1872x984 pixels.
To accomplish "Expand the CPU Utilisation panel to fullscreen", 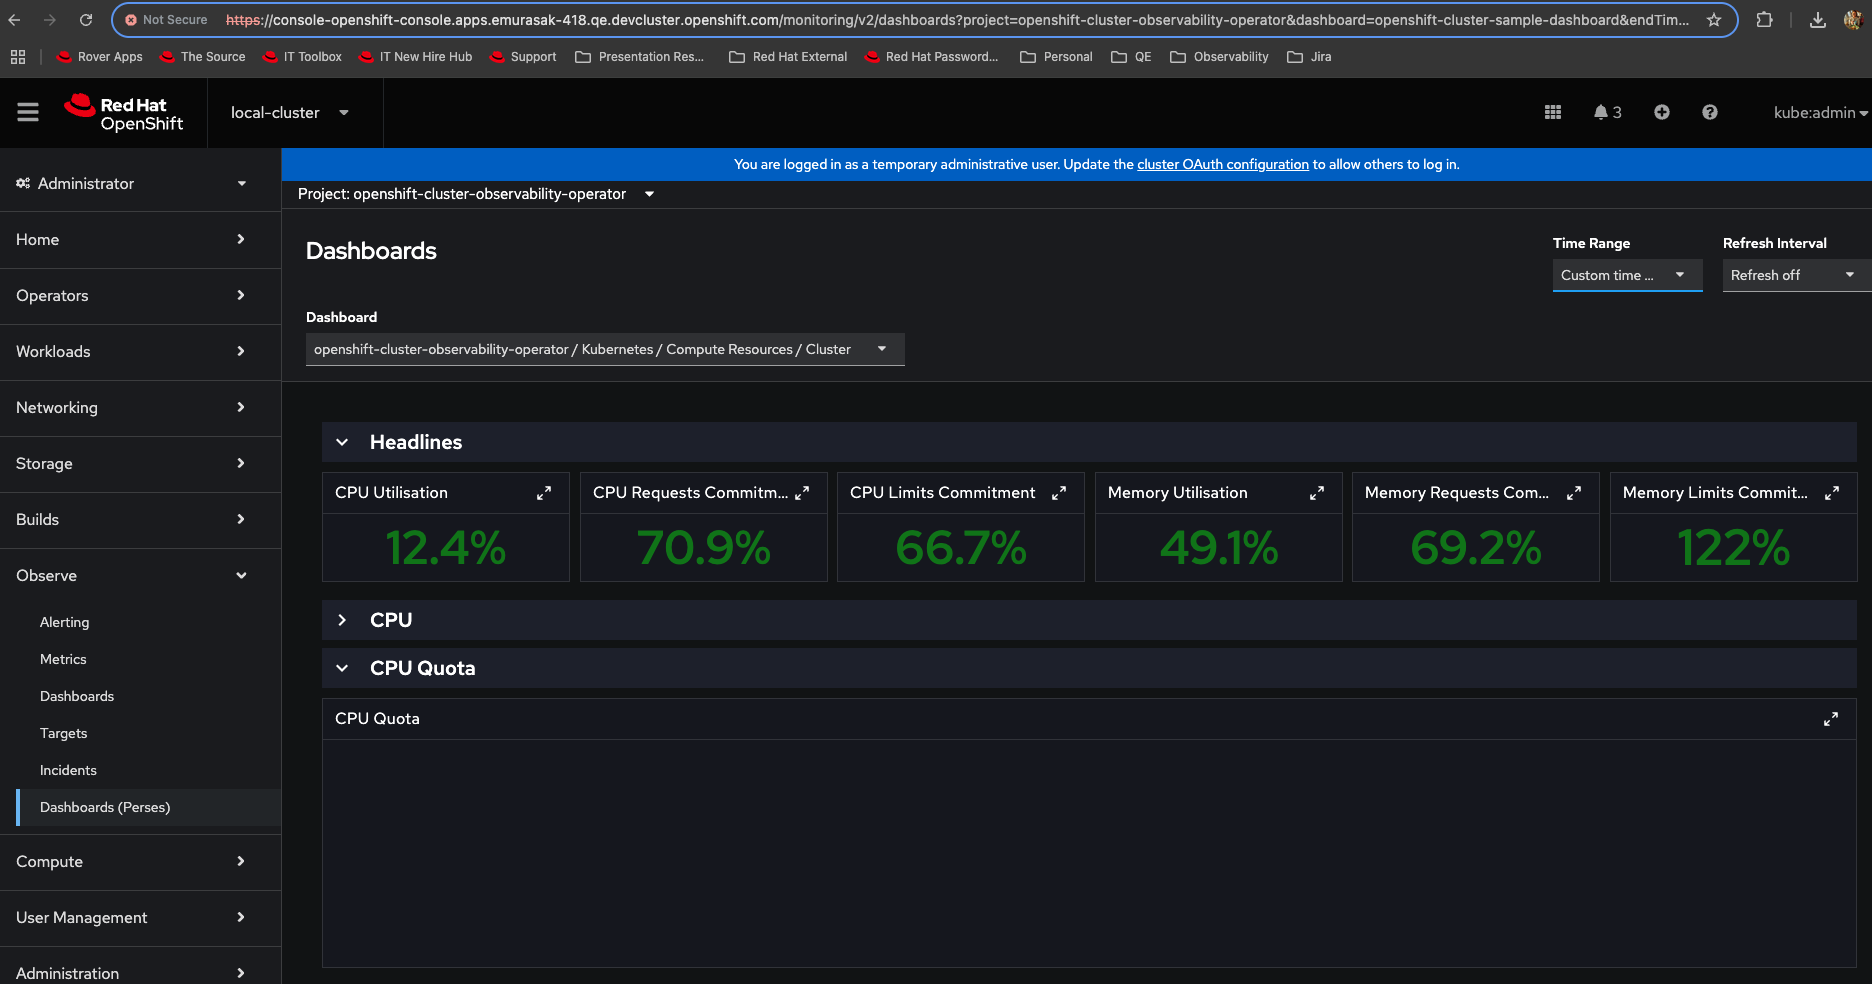I will tap(544, 493).
